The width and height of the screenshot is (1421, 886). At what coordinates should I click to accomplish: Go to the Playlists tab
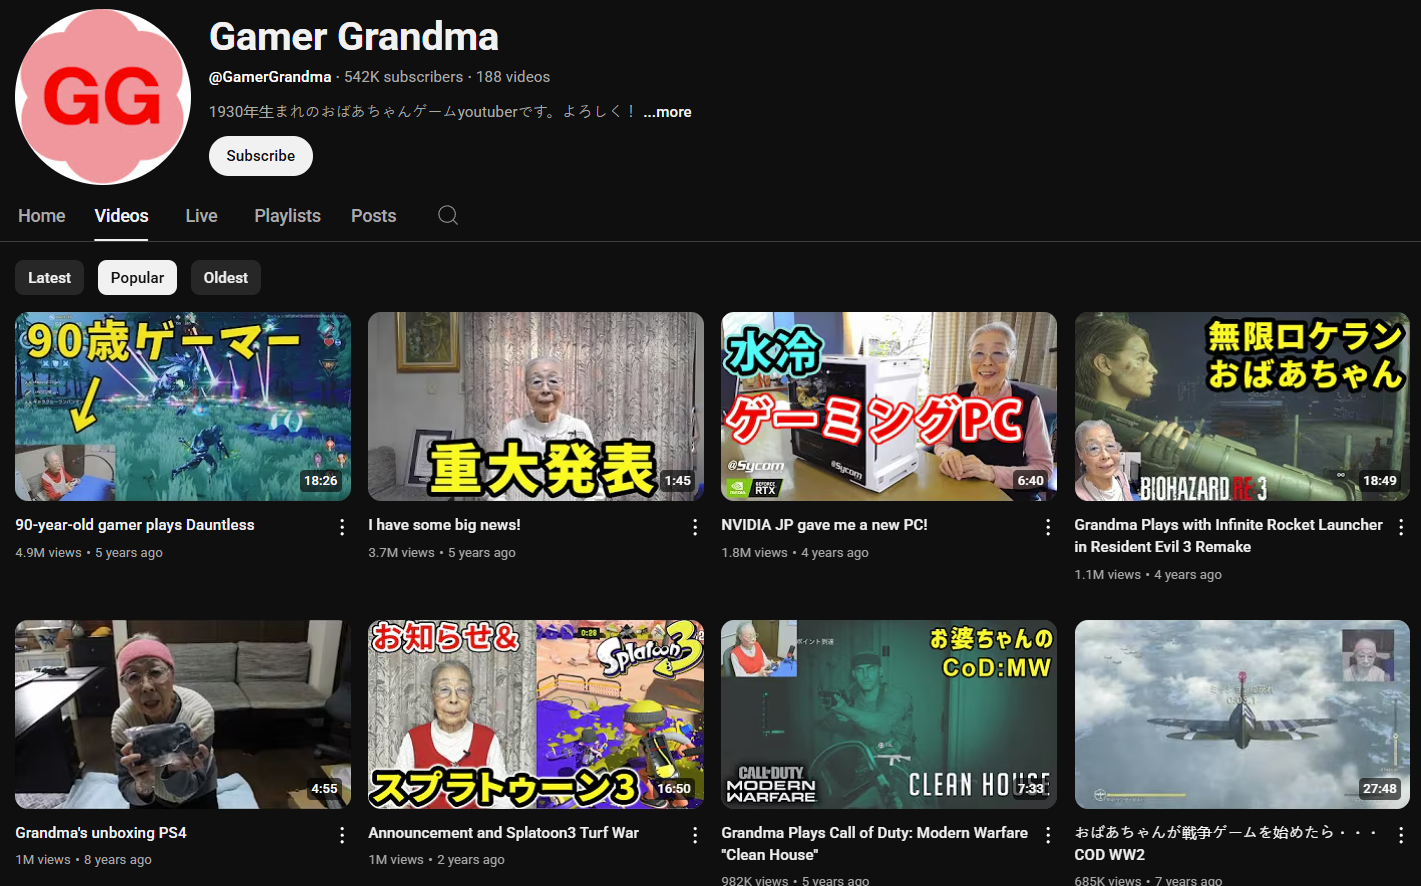point(287,216)
